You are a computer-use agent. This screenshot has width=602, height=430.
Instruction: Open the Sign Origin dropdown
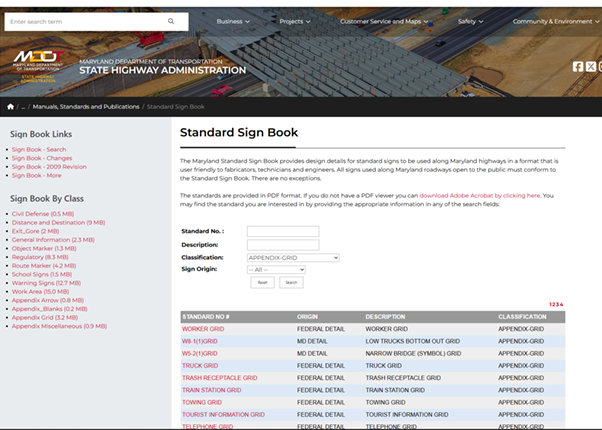(276, 270)
